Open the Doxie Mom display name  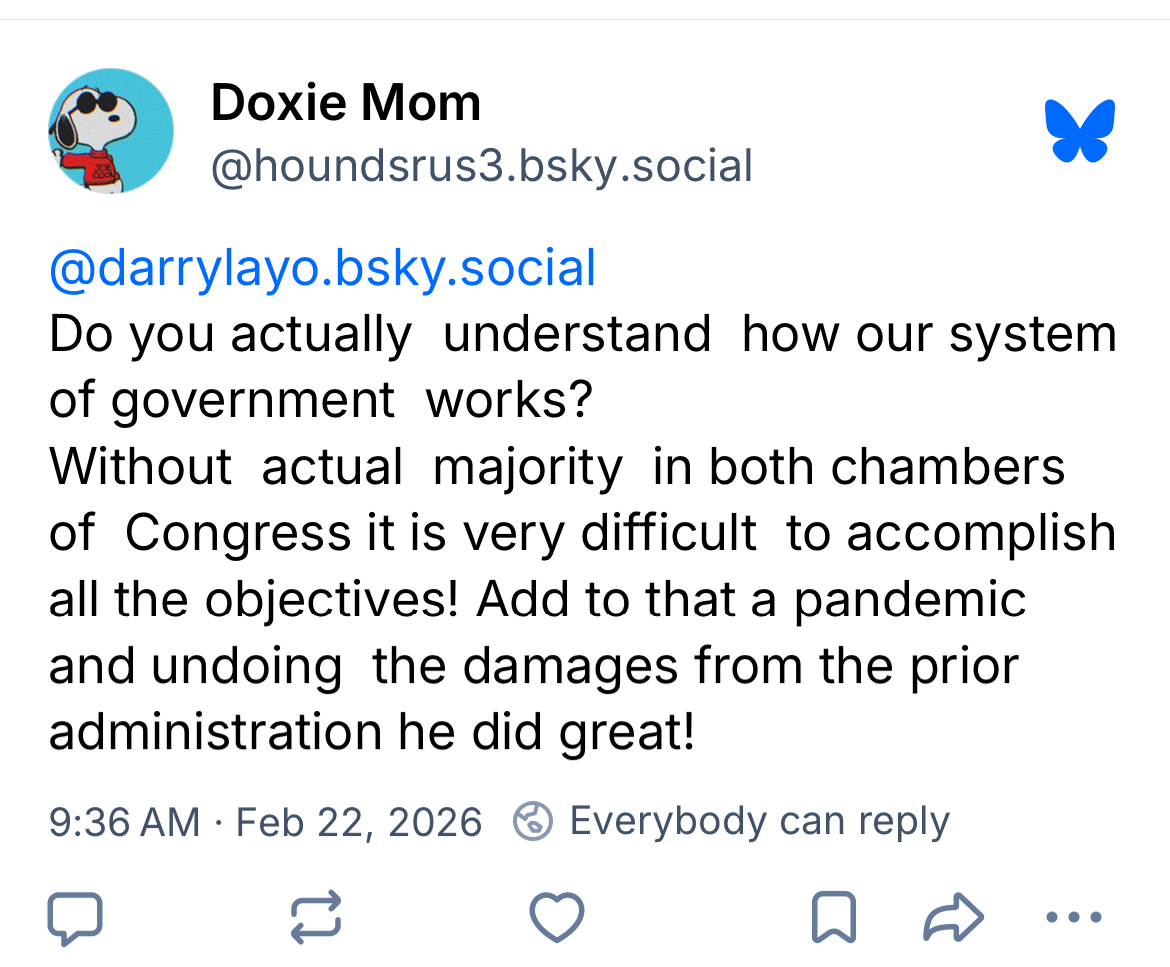(x=346, y=103)
